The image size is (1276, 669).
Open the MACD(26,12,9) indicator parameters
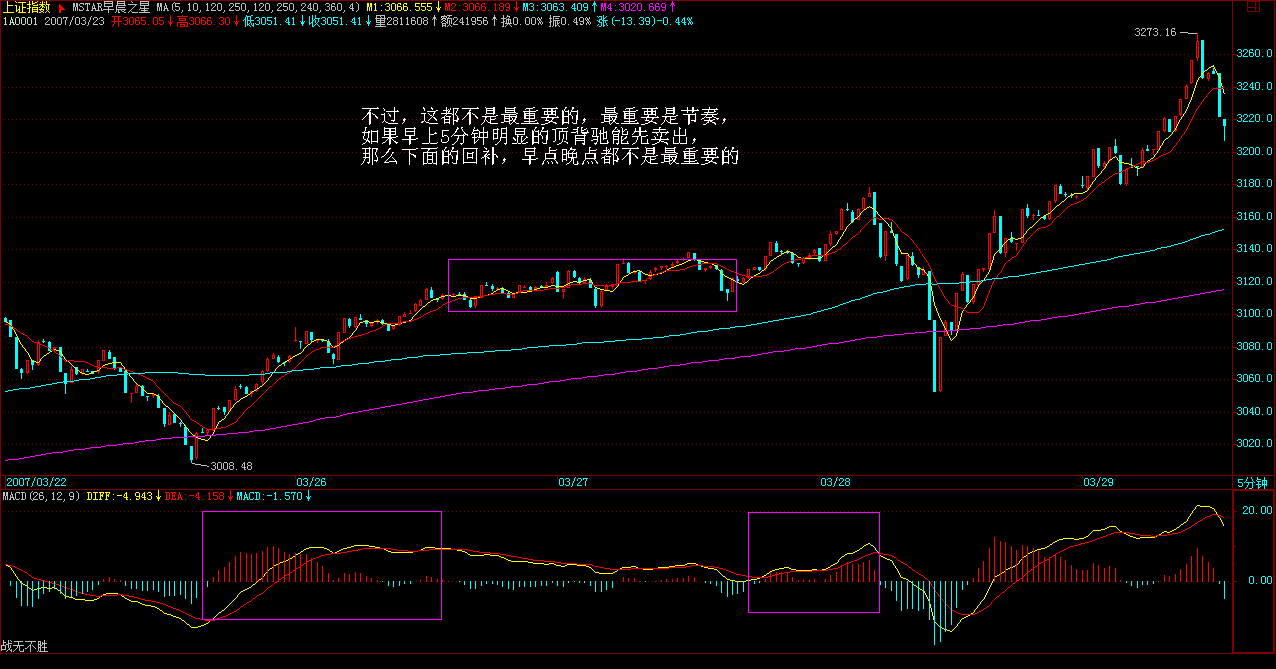pyautogui.click(x=40, y=496)
